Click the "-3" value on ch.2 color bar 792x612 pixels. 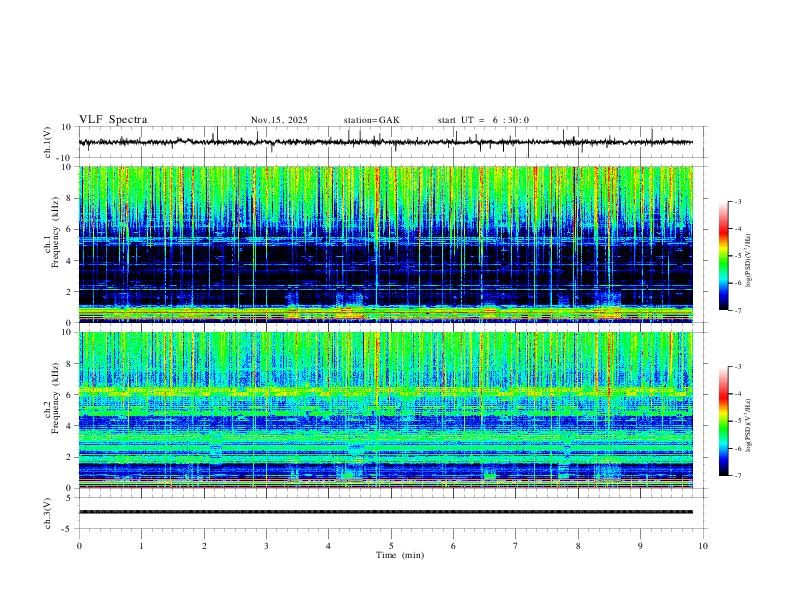click(738, 367)
